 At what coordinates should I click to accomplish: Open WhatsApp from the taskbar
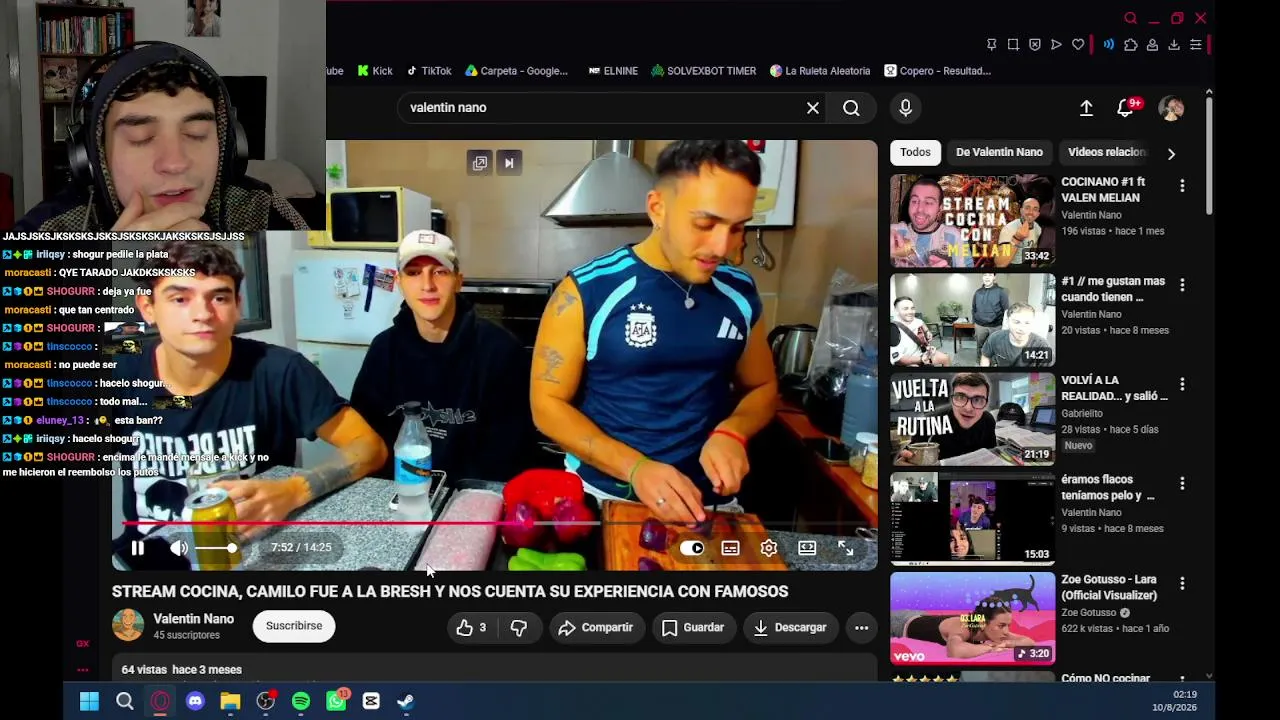(337, 700)
